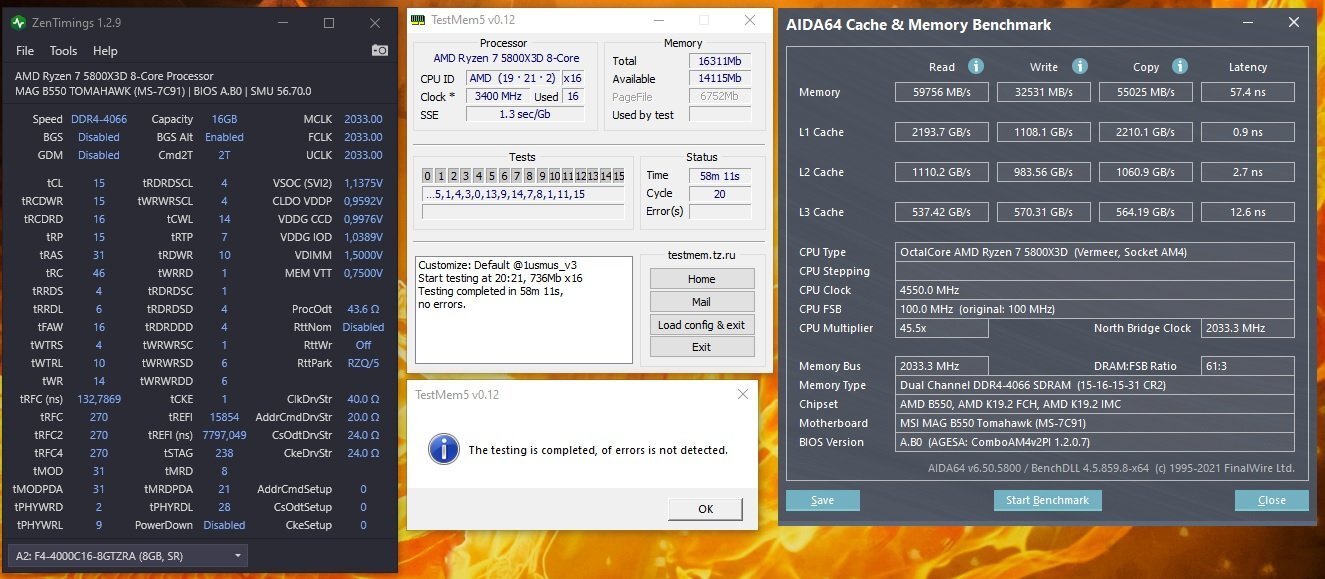
Task: Click the VDIMM value 1,5000V
Action: click(x=363, y=255)
